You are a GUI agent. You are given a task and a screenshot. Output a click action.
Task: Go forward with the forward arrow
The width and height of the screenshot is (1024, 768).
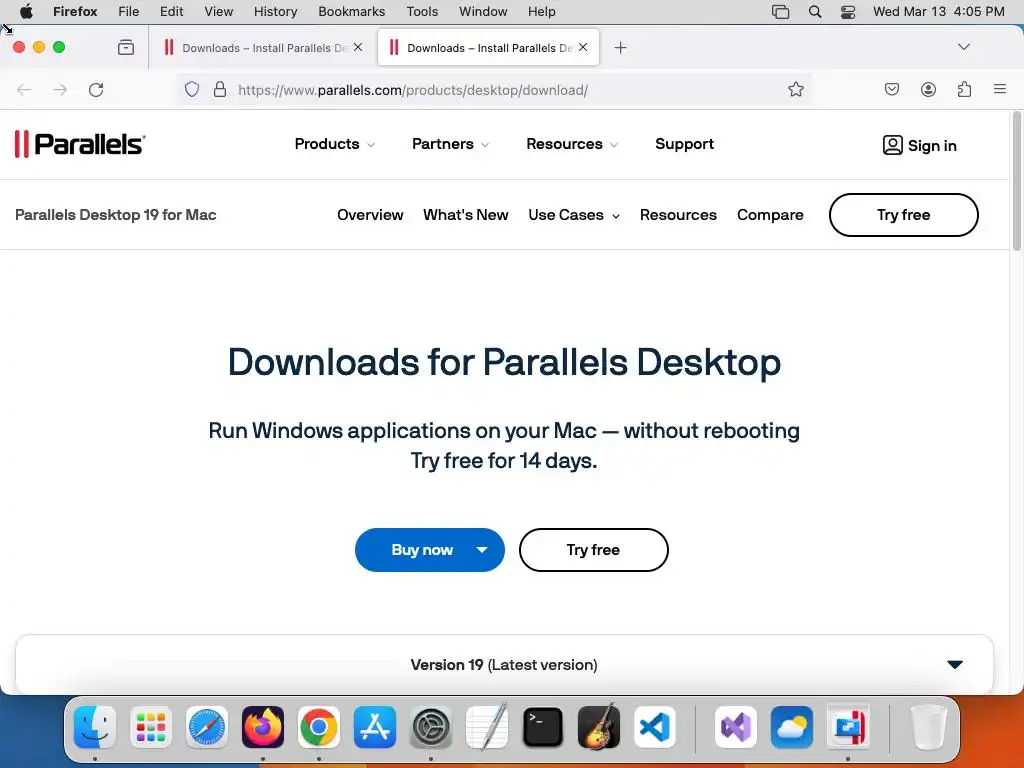point(60,89)
